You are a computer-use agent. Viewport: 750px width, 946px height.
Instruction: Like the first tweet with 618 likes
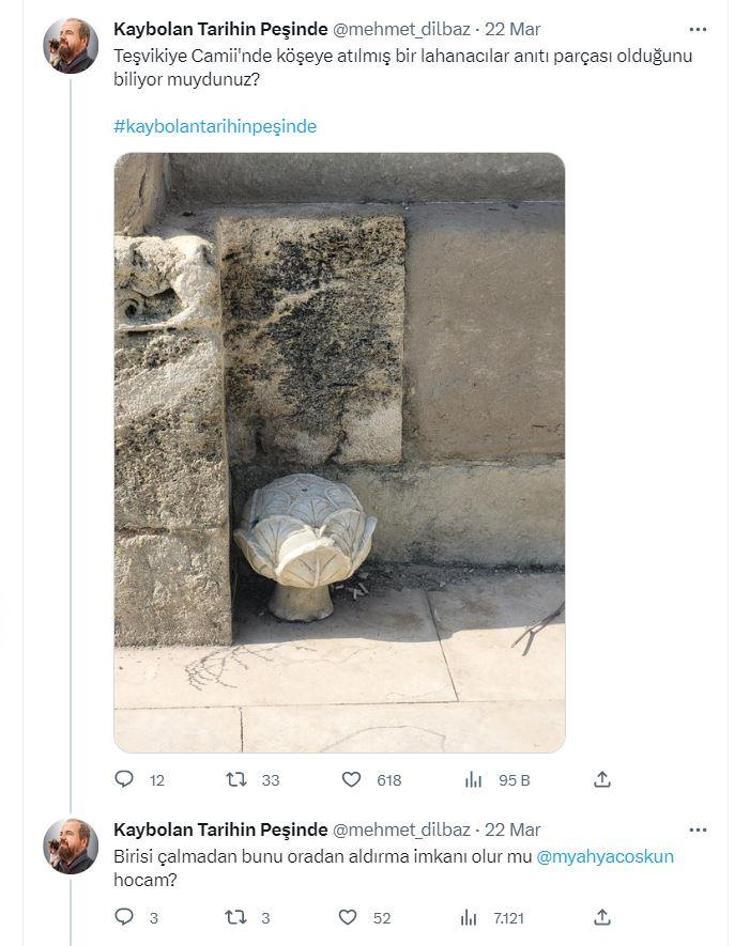point(351,780)
